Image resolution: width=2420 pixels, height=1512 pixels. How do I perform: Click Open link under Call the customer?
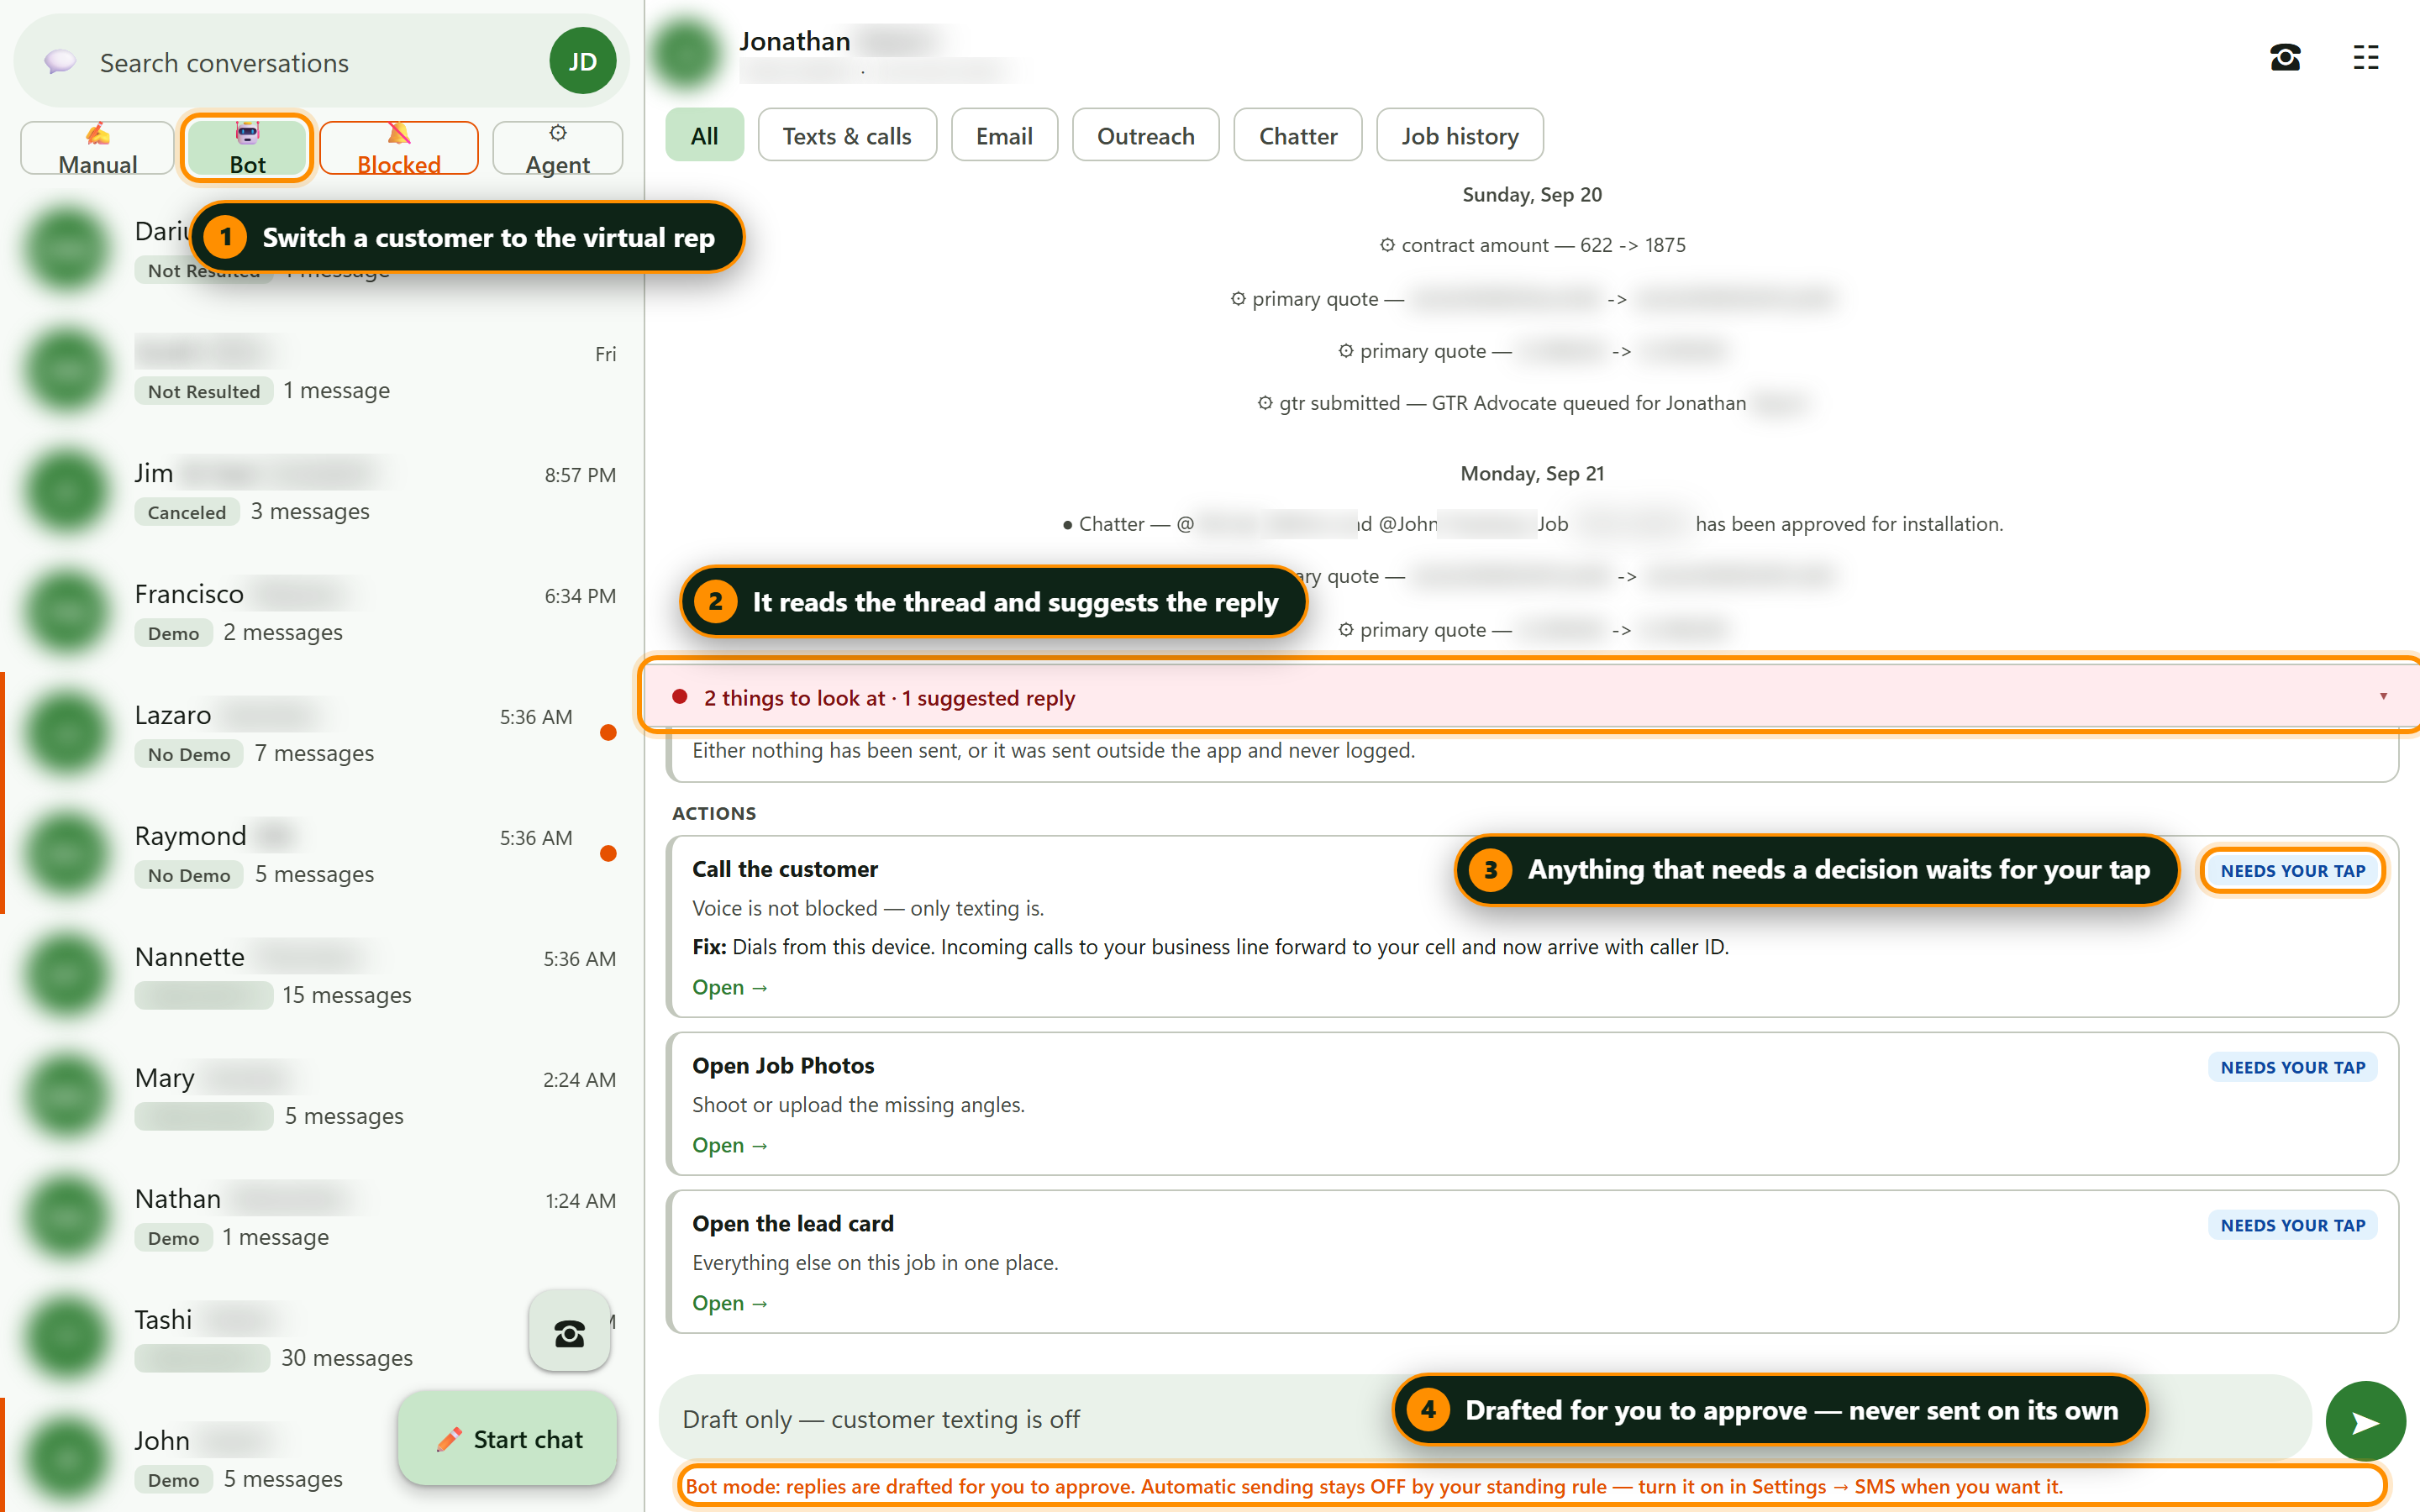coord(729,987)
